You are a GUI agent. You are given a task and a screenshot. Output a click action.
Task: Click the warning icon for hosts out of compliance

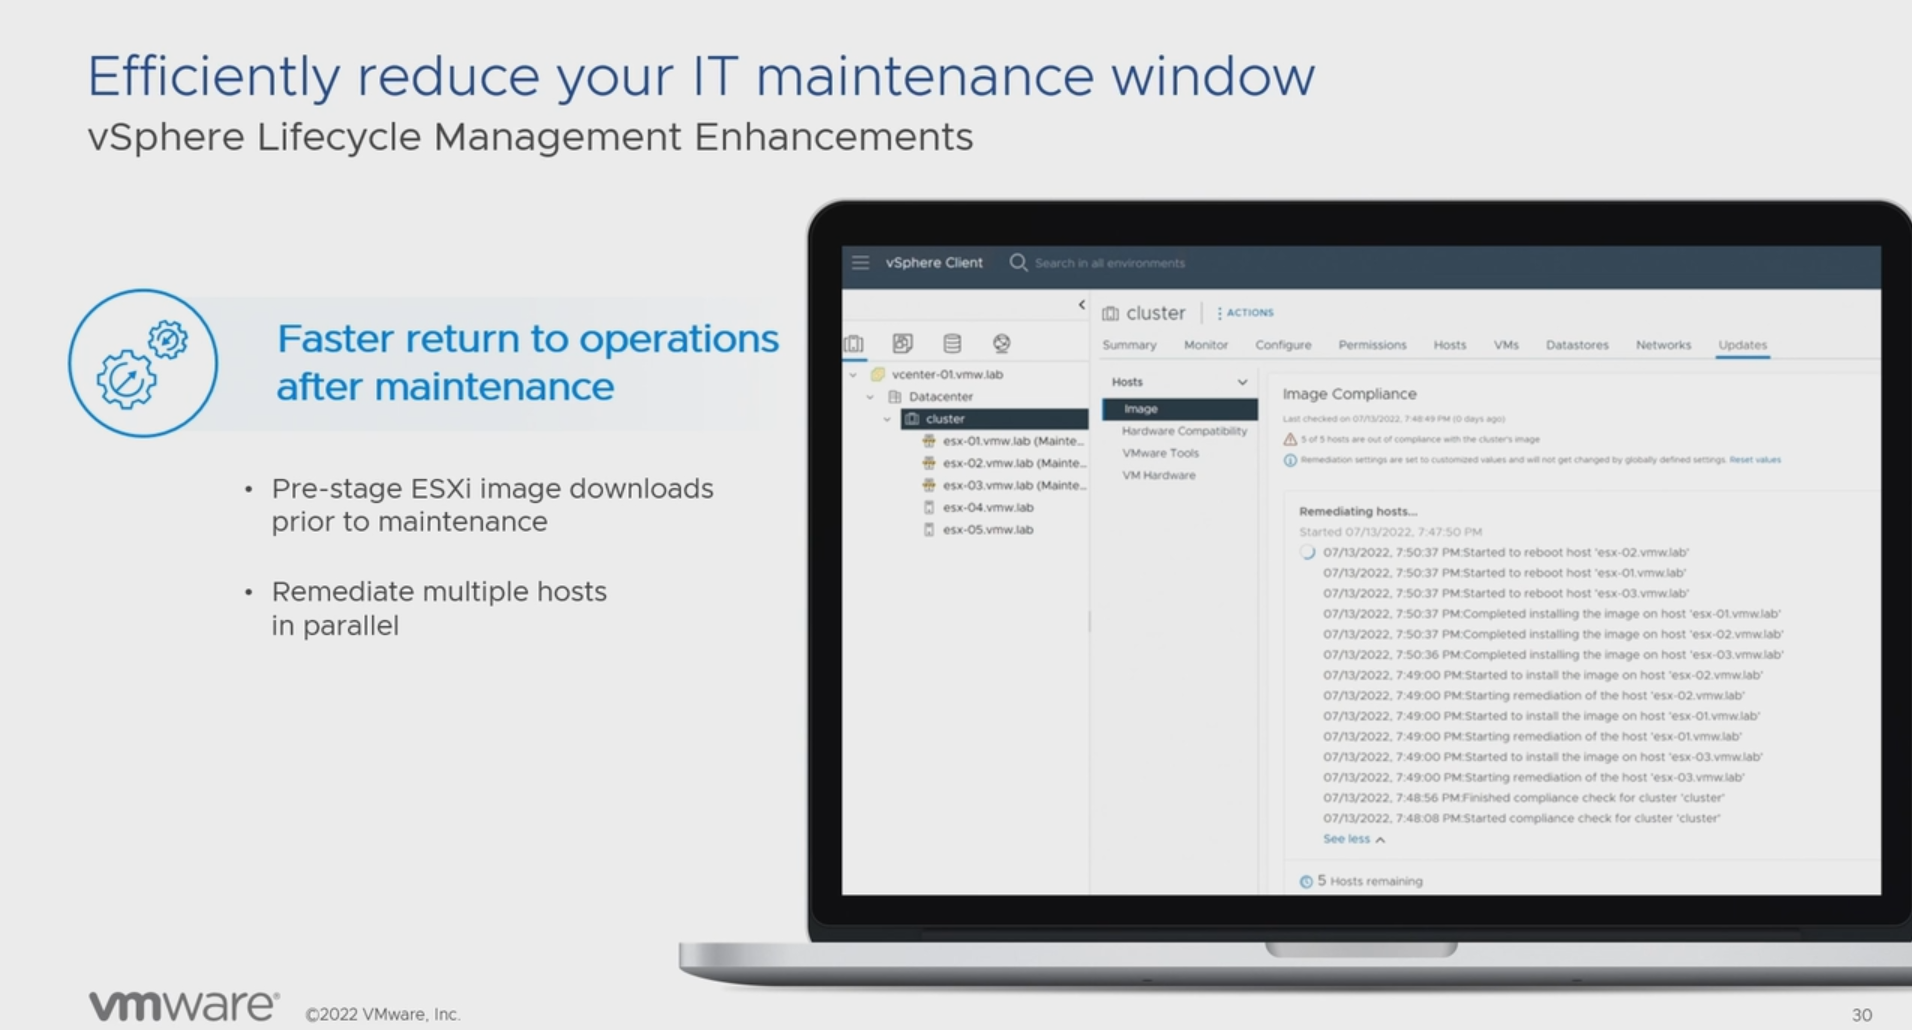pos(1290,439)
